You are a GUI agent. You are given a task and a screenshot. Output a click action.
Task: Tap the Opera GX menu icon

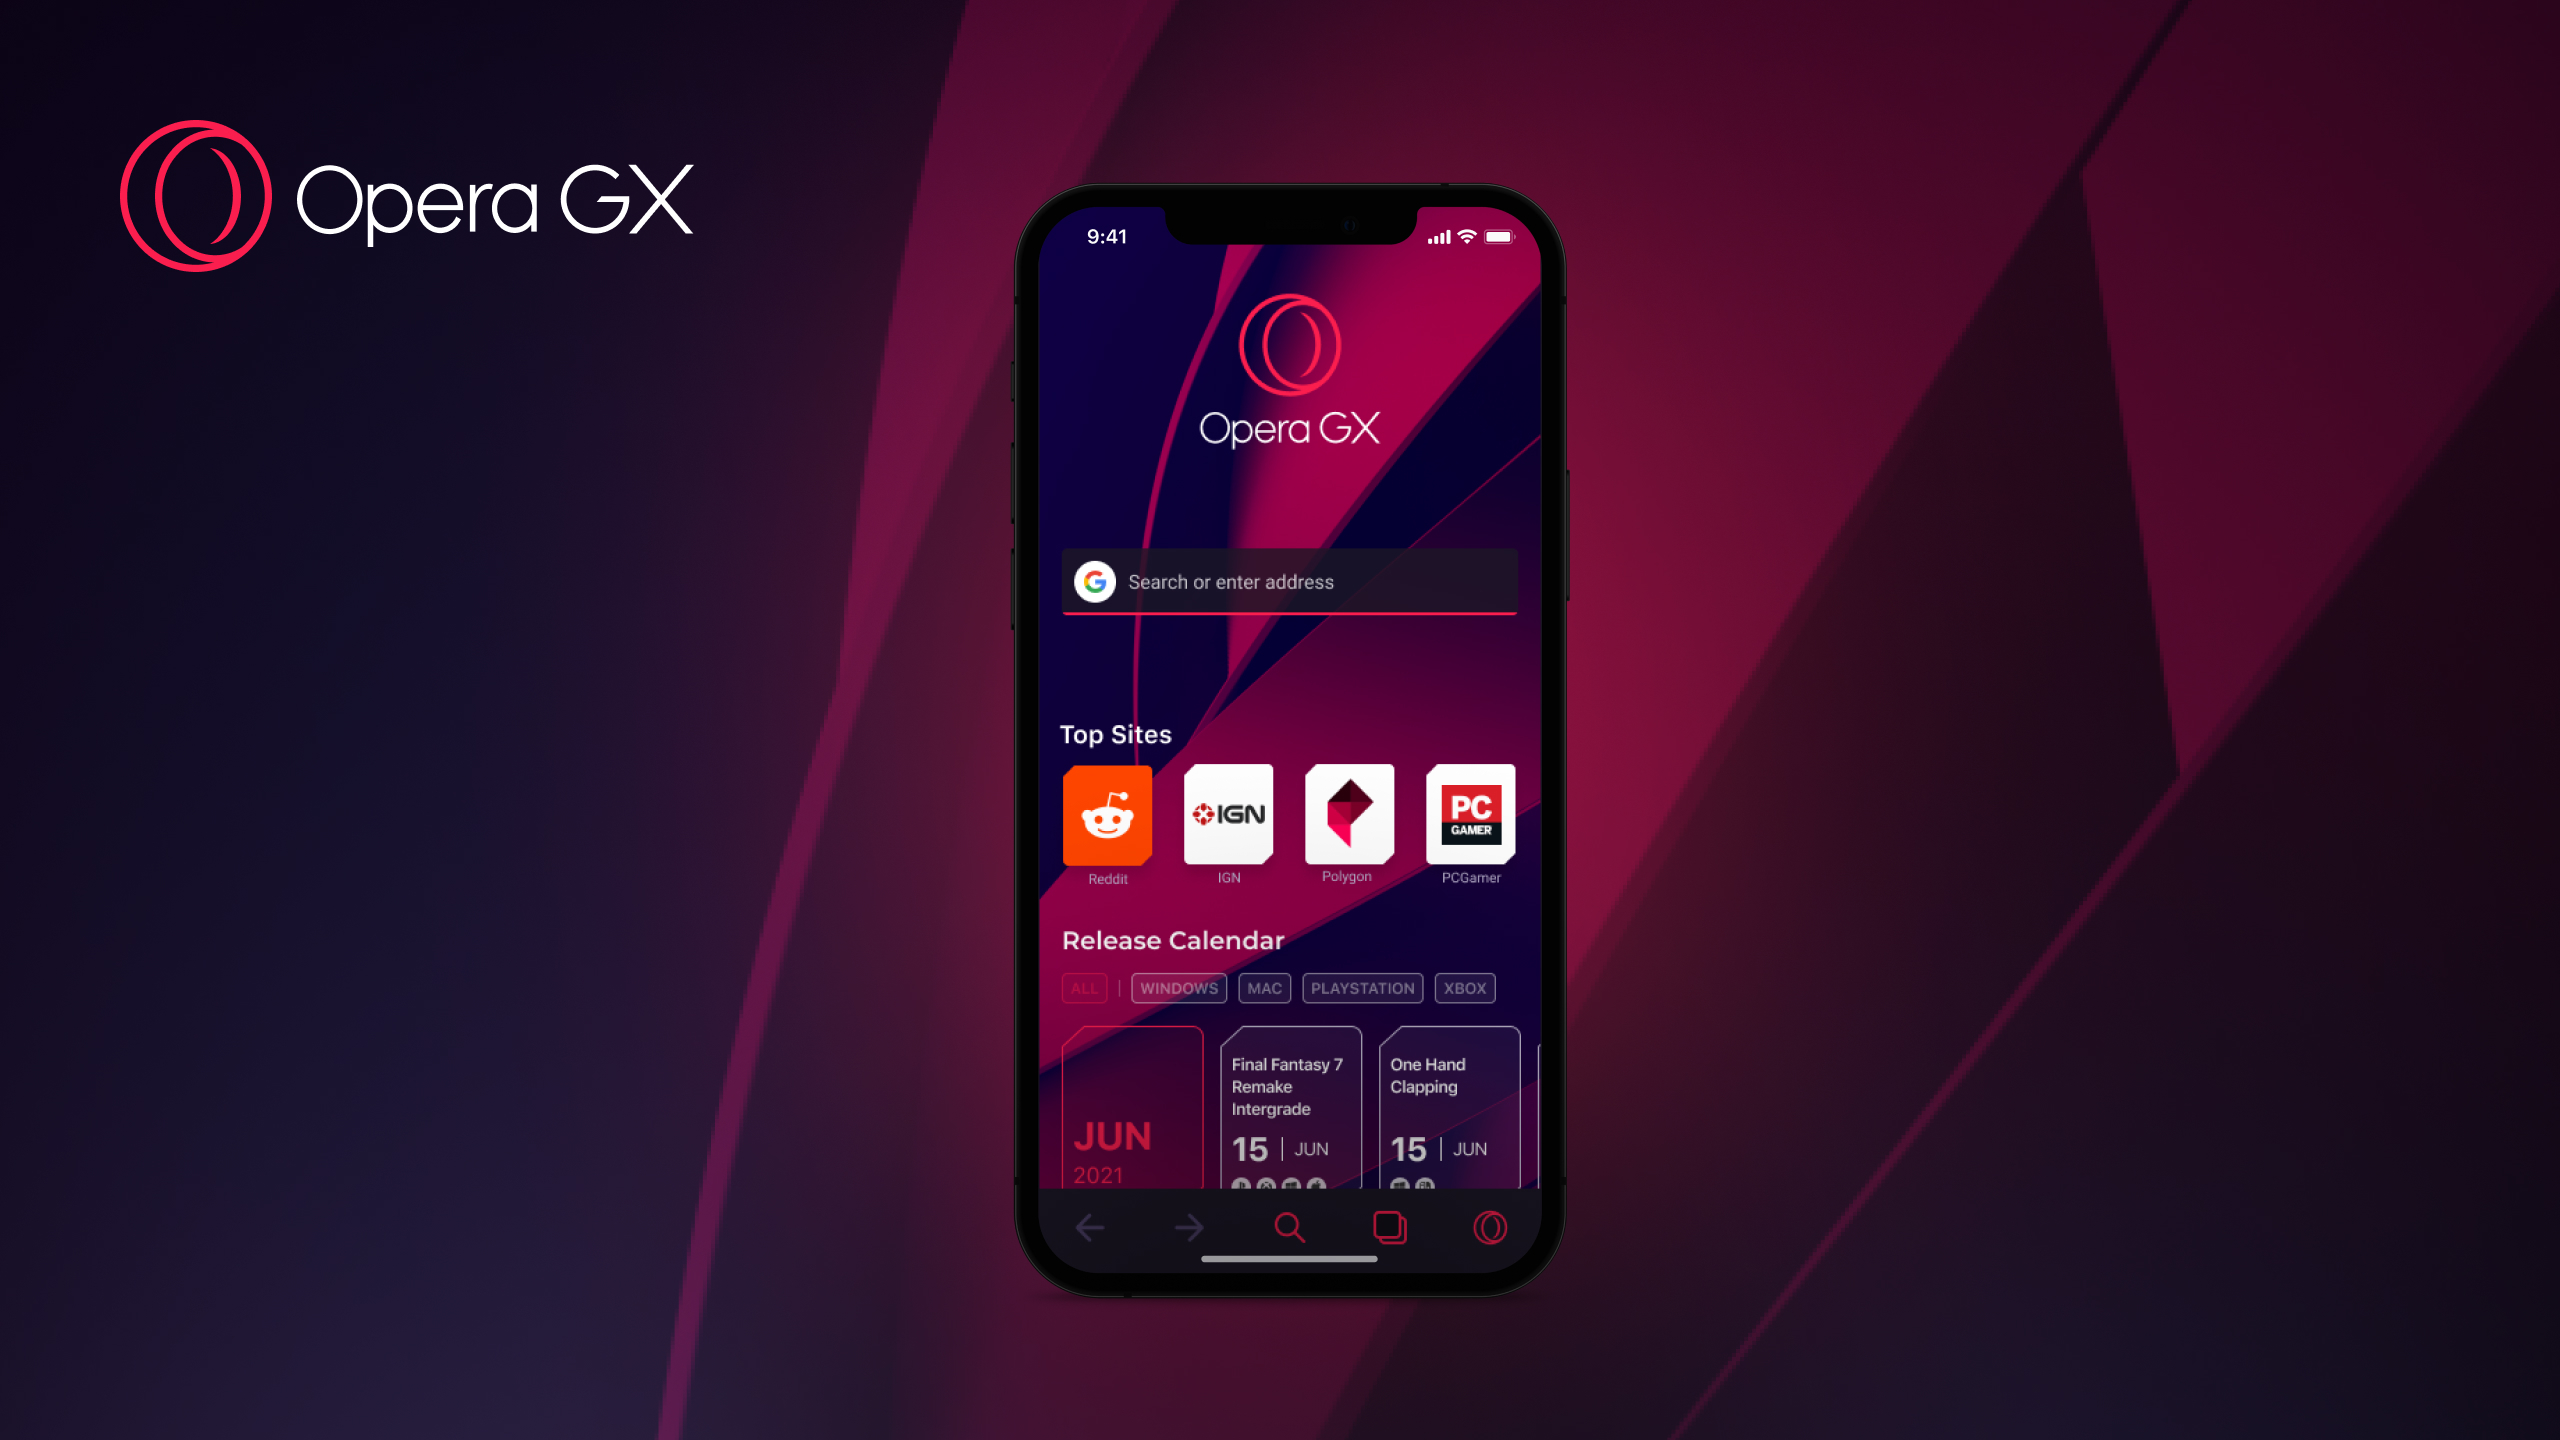point(1491,1227)
